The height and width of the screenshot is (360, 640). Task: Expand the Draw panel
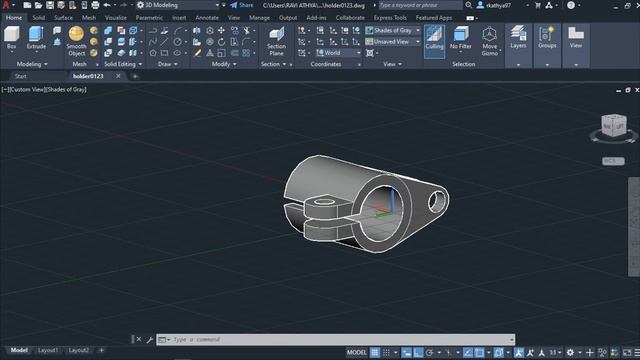(168, 64)
